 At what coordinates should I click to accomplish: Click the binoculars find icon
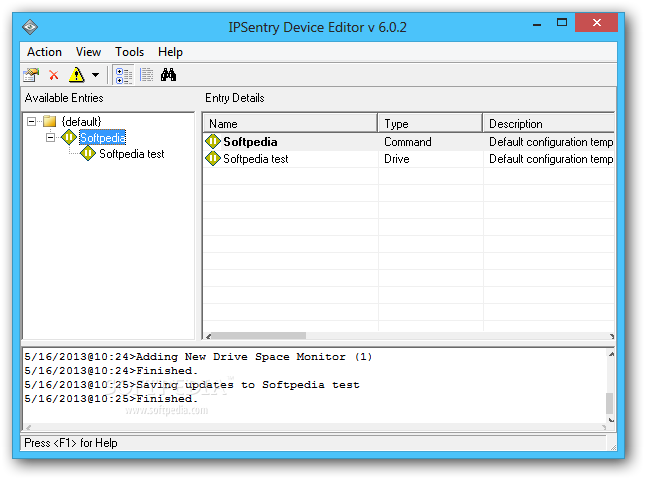(168, 75)
